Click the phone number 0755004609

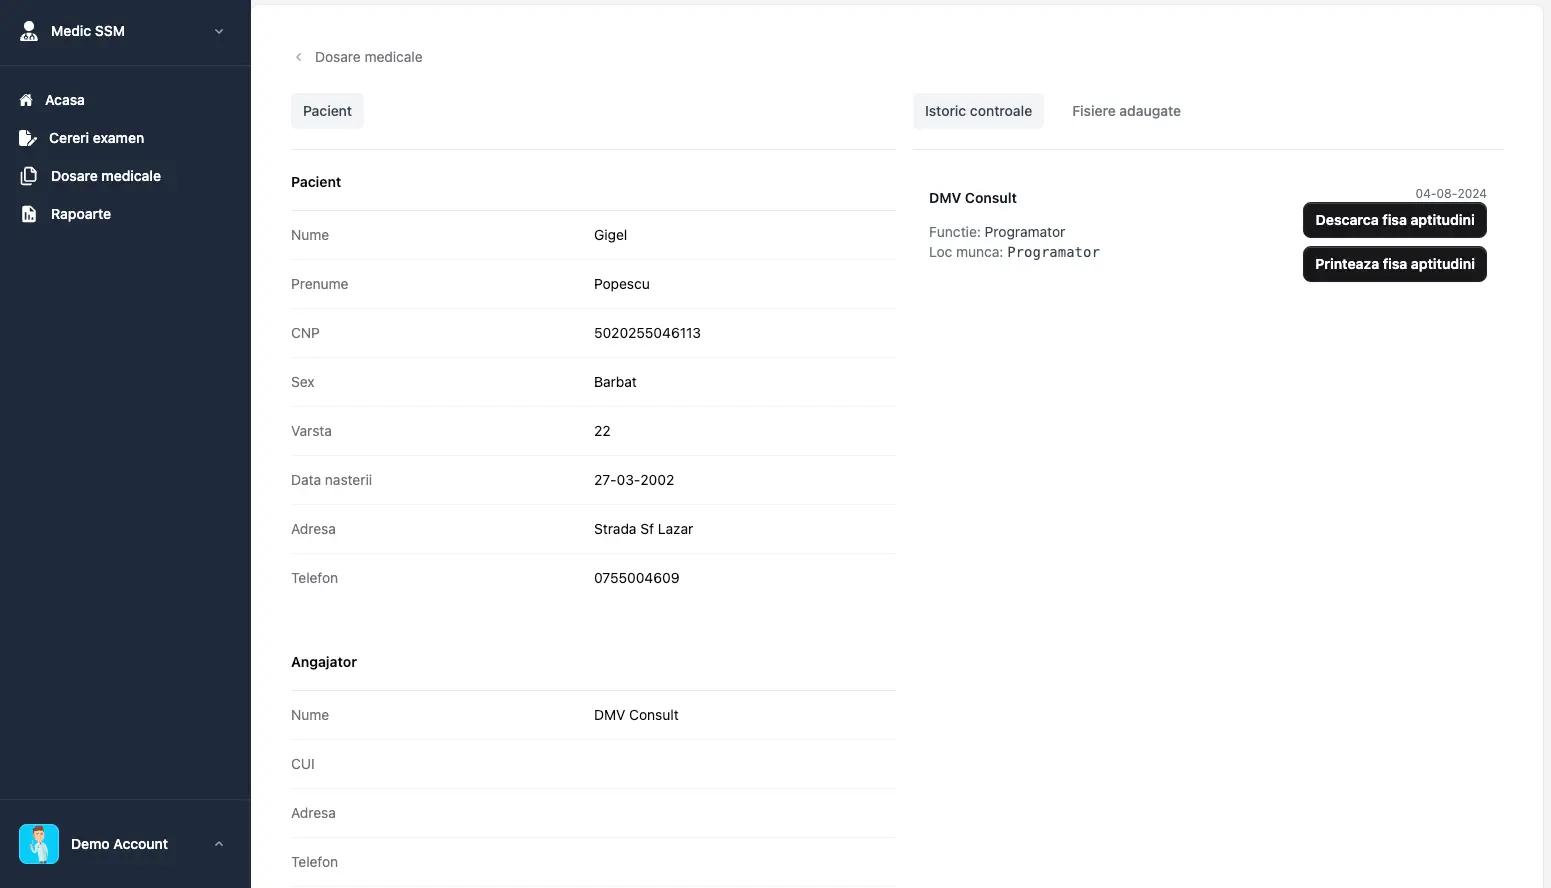pyautogui.click(x=636, y=578)
